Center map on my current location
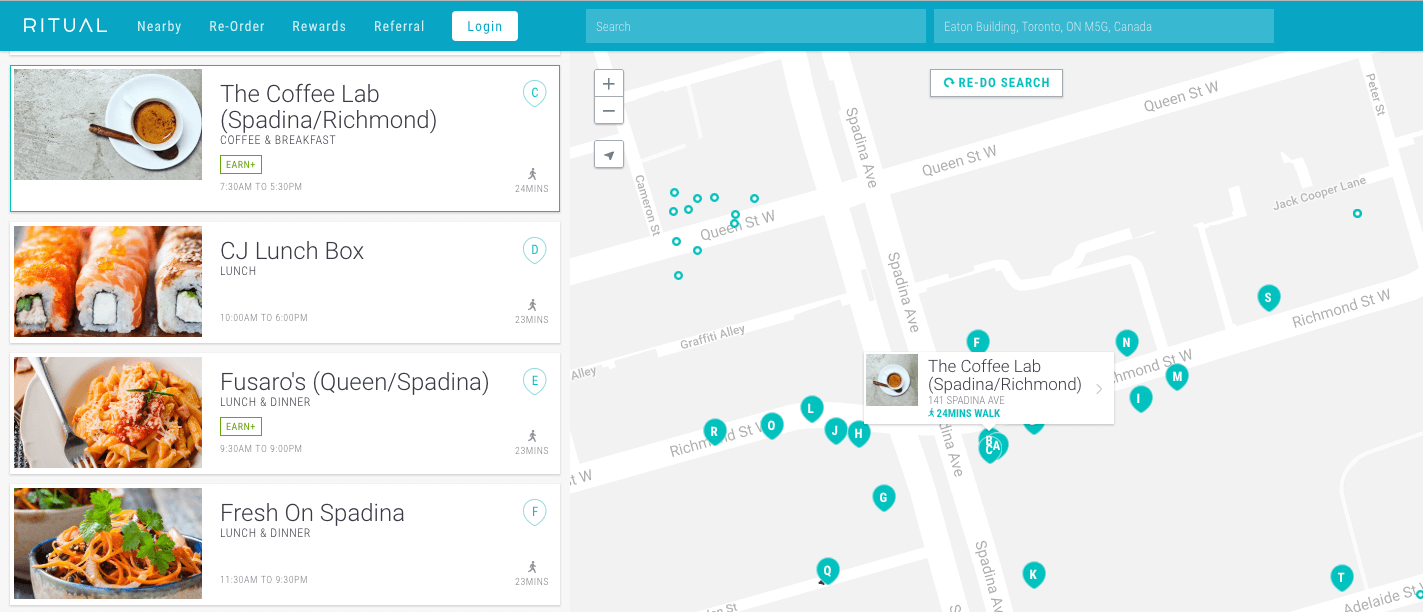The width and height of the screenshot is (1423, 612). coord(609,154)
